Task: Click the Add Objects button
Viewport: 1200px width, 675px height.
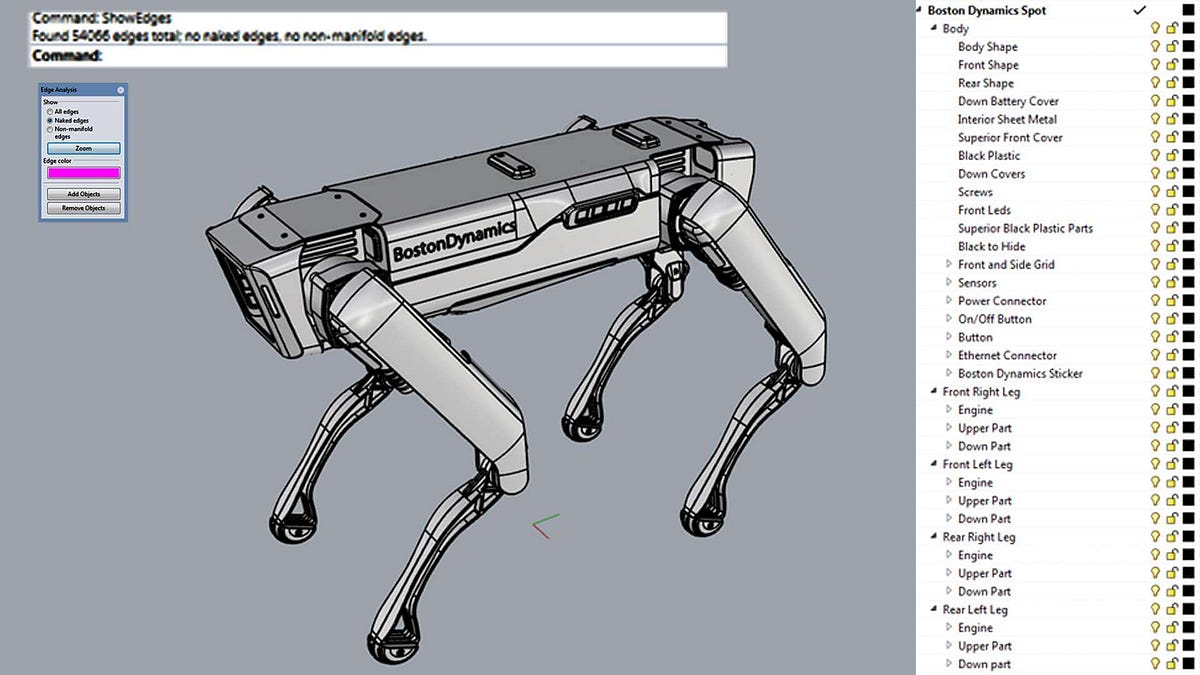Action: click(x=84, y=193)
